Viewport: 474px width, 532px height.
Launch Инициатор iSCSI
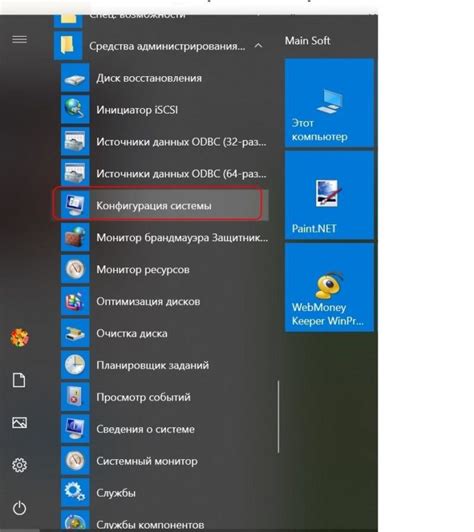click(x=165, y=110)
